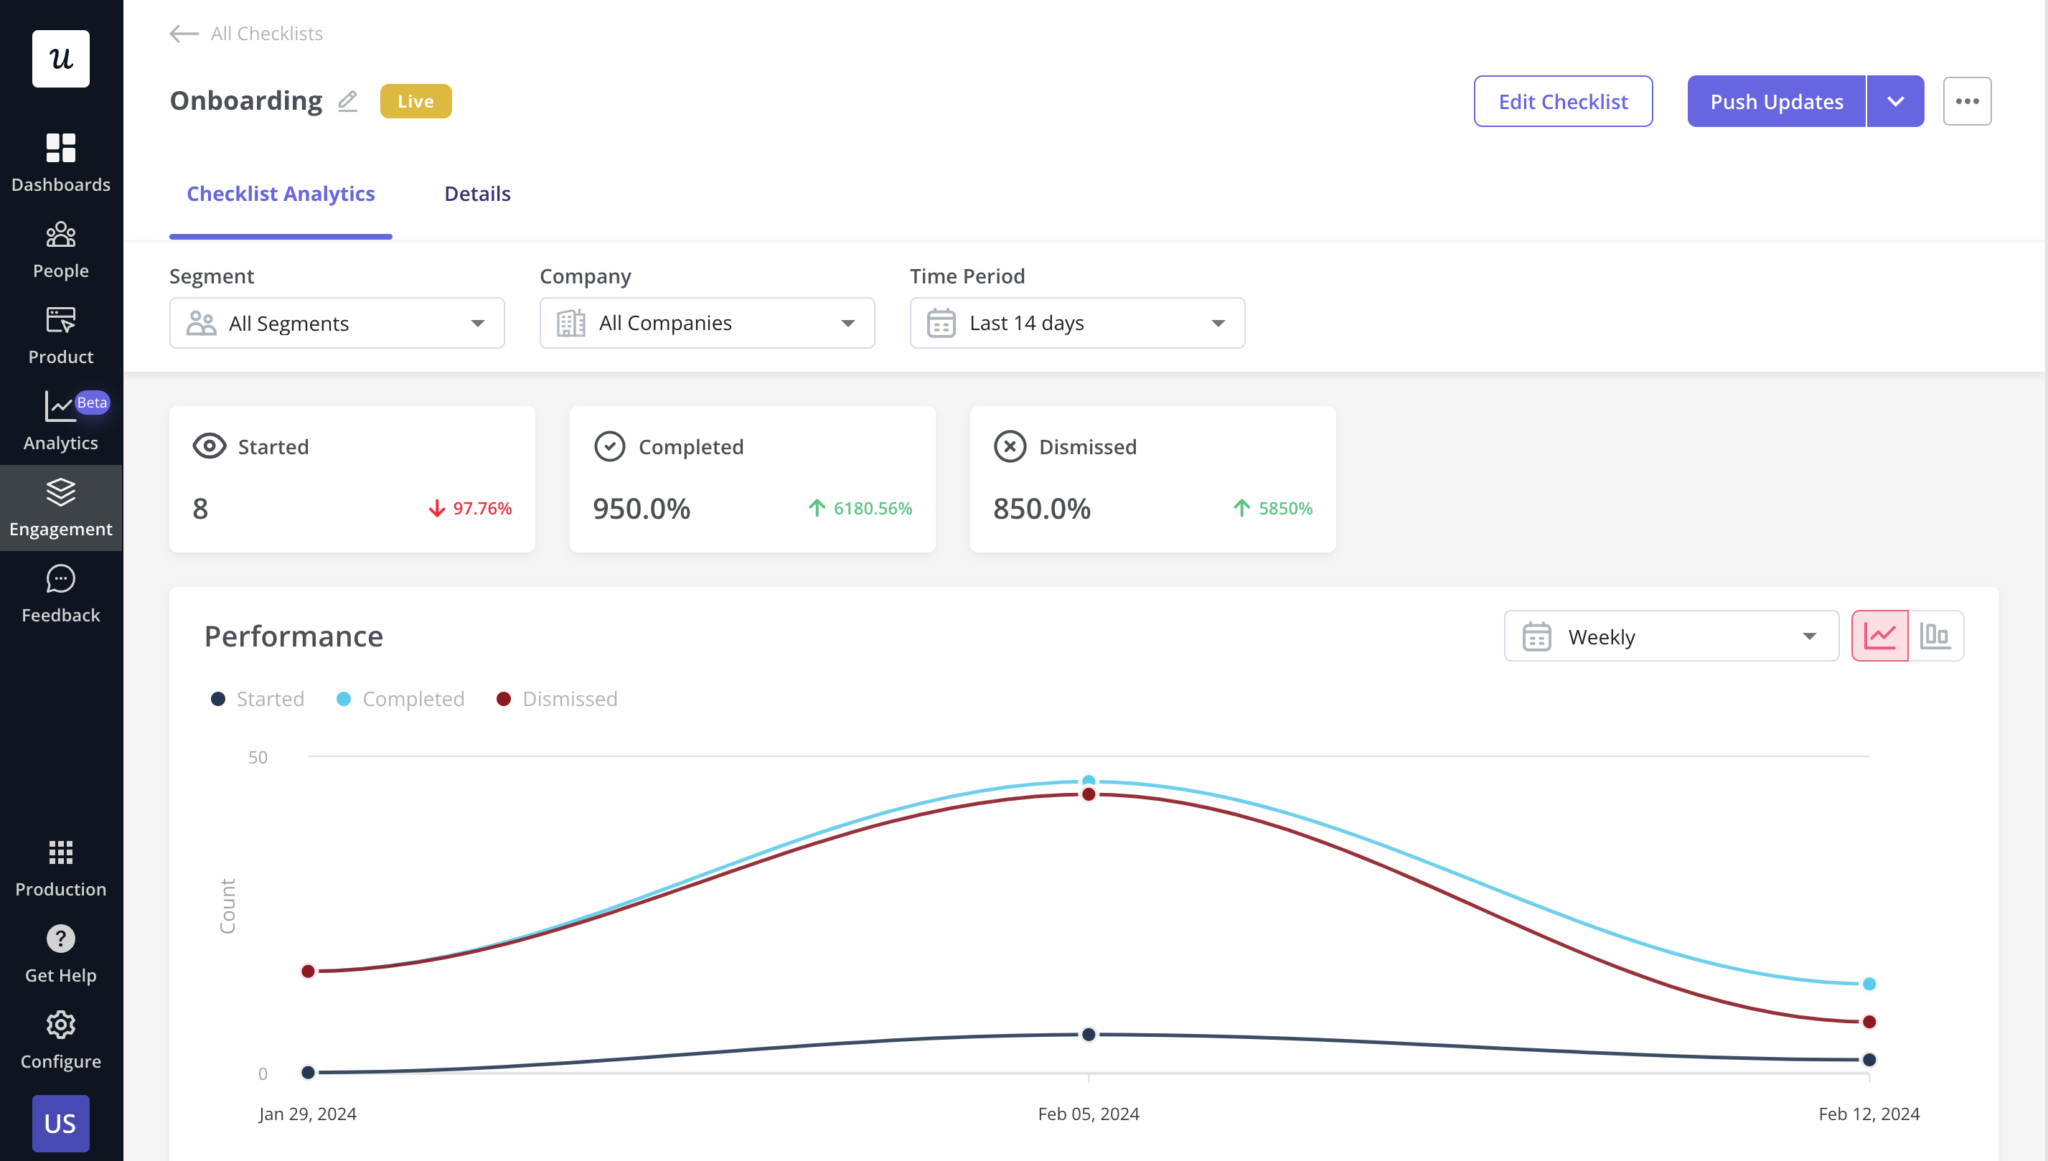Open the Dashboards section
Screen dimensions: 2048x1161
61,162
